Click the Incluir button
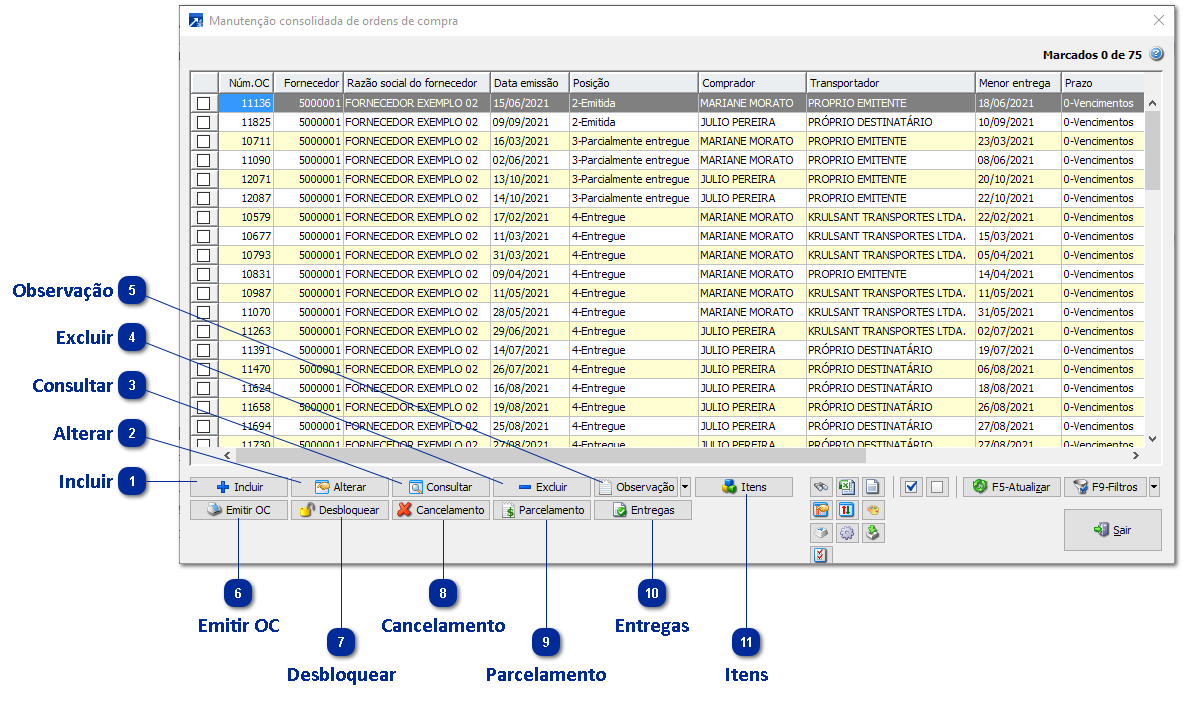 click(x=239, y=487)
